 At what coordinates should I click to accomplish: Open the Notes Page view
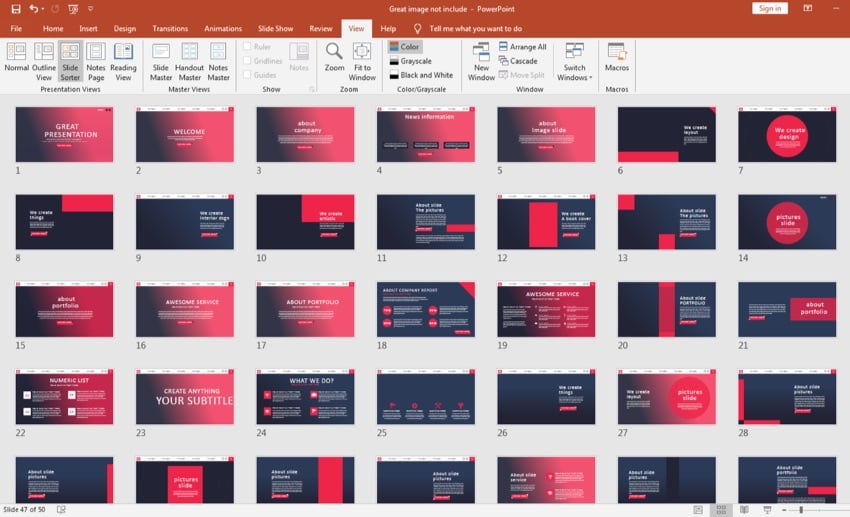[96, 59]
